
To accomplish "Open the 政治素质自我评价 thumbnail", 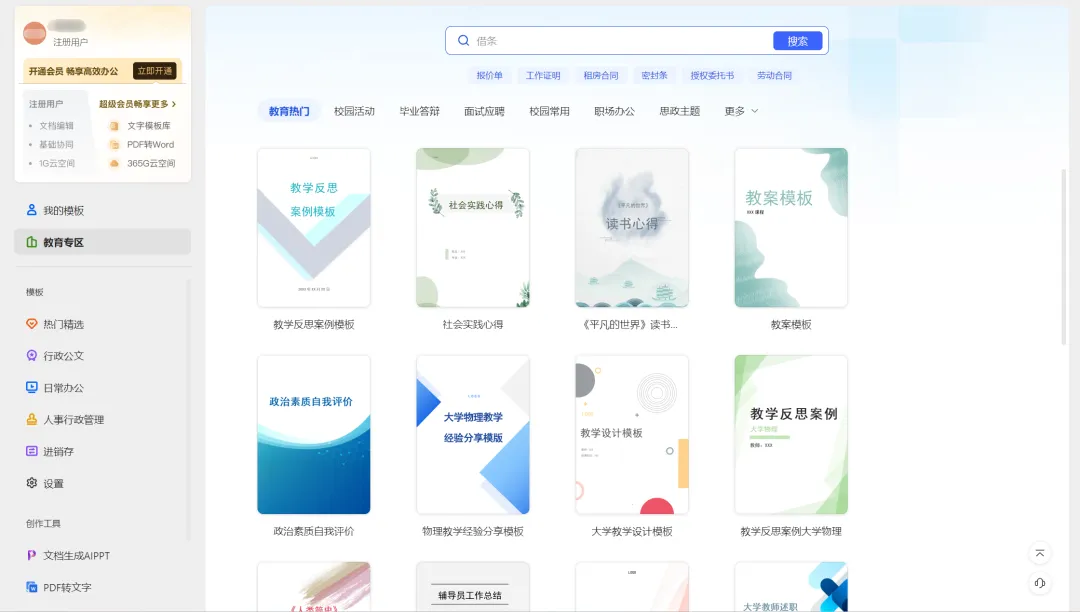I will pyautogui.click(x=313, y=434).
